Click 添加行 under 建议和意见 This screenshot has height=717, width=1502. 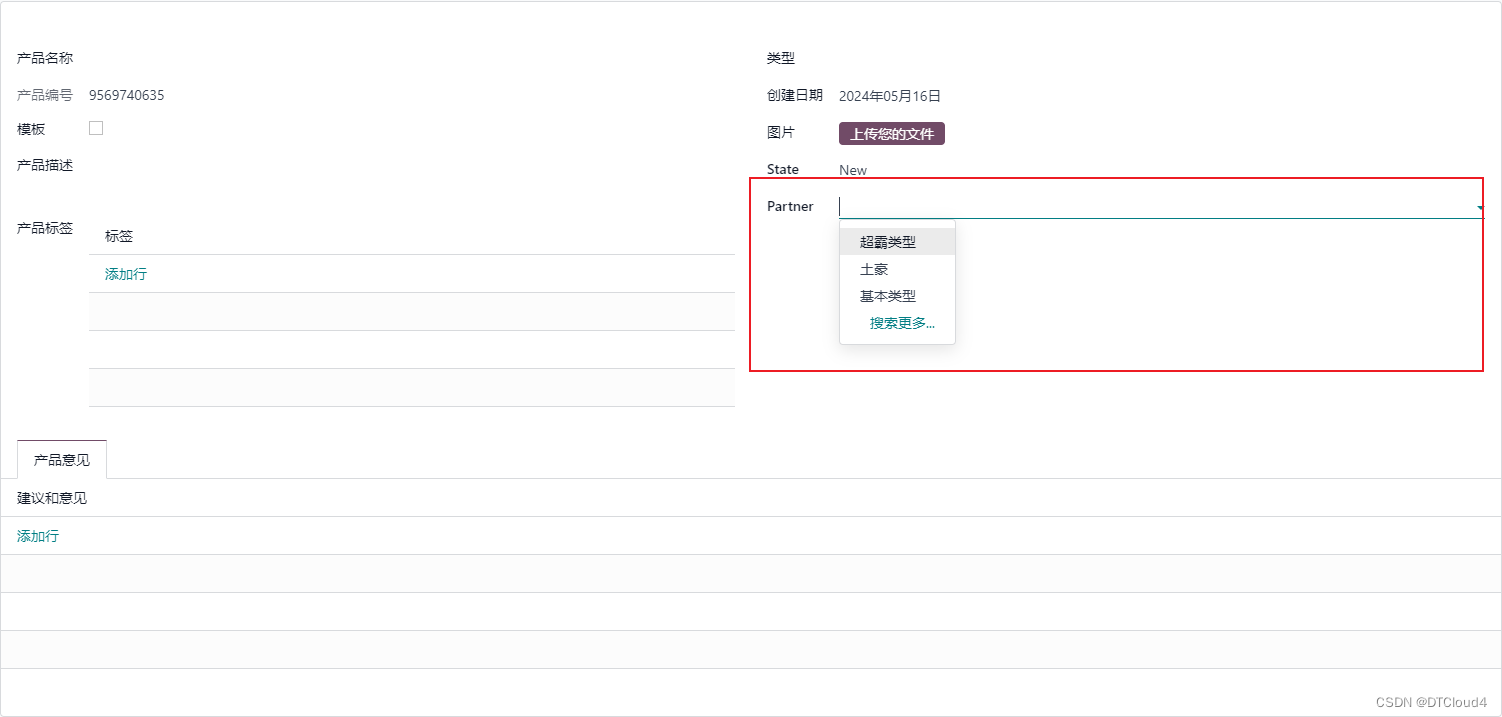coord(37,535)
